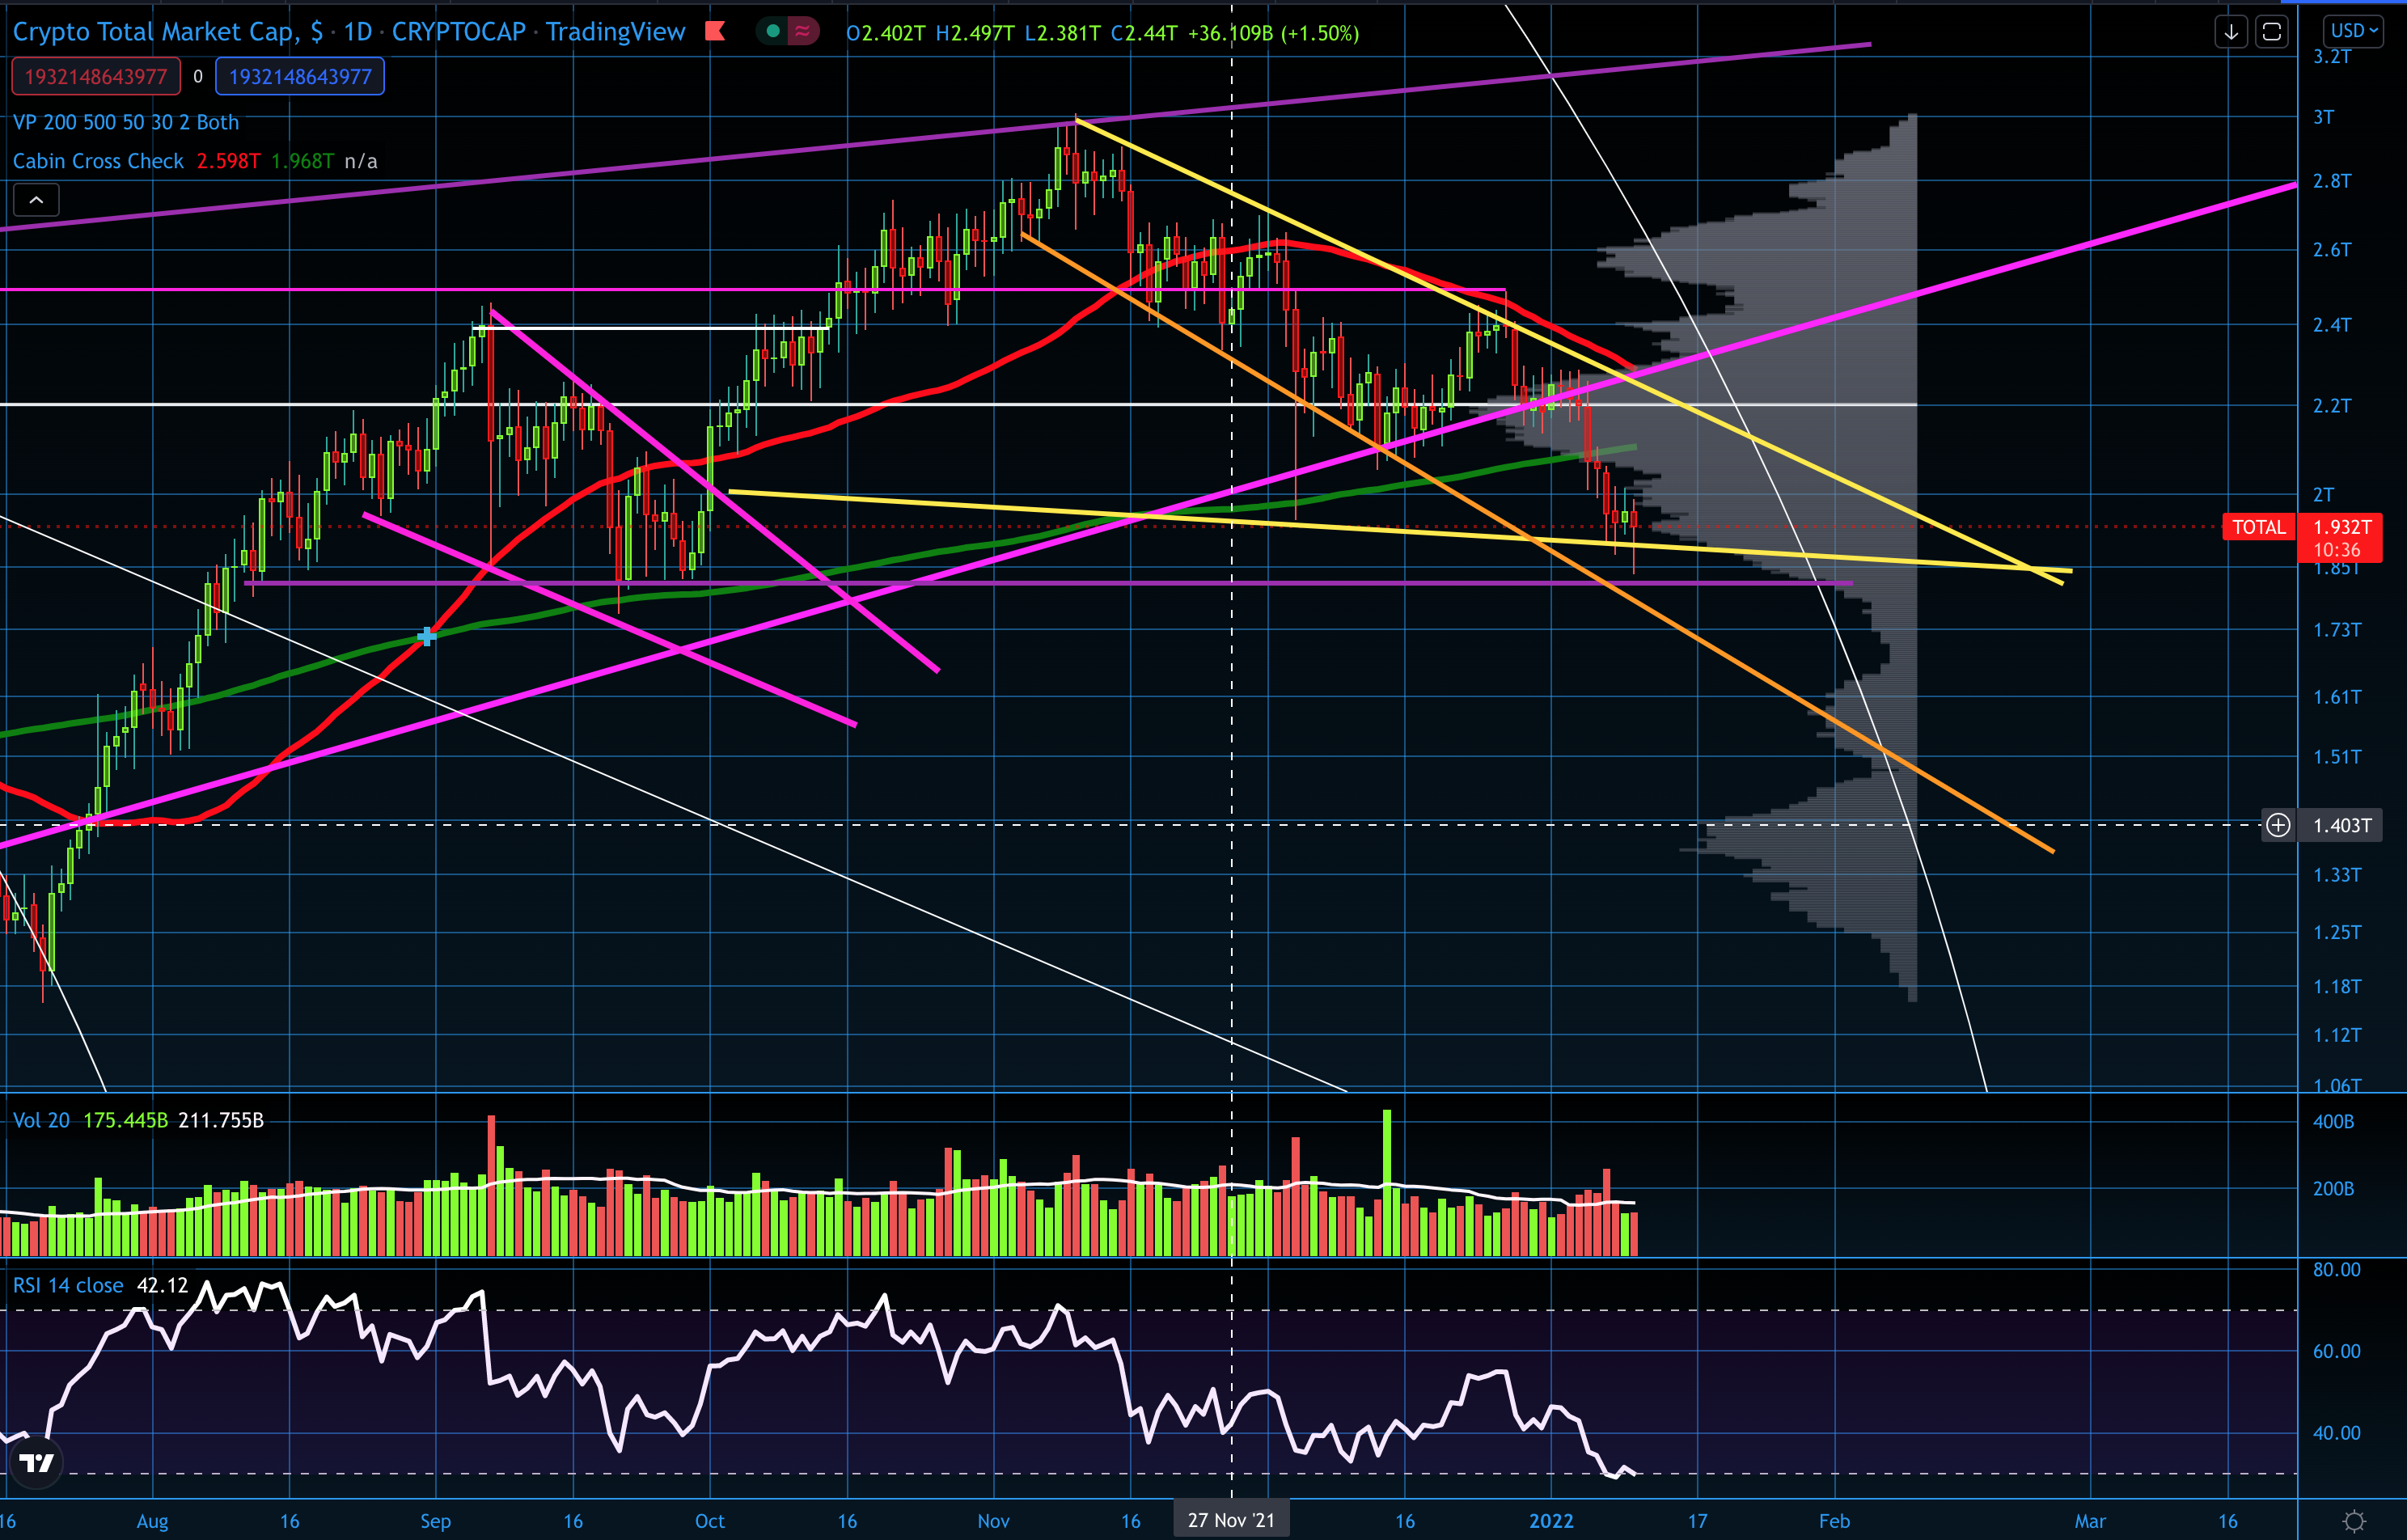2407x1540 pixels.
Task: Click the red TOTAL price label tag
Action: [2258, 527]
